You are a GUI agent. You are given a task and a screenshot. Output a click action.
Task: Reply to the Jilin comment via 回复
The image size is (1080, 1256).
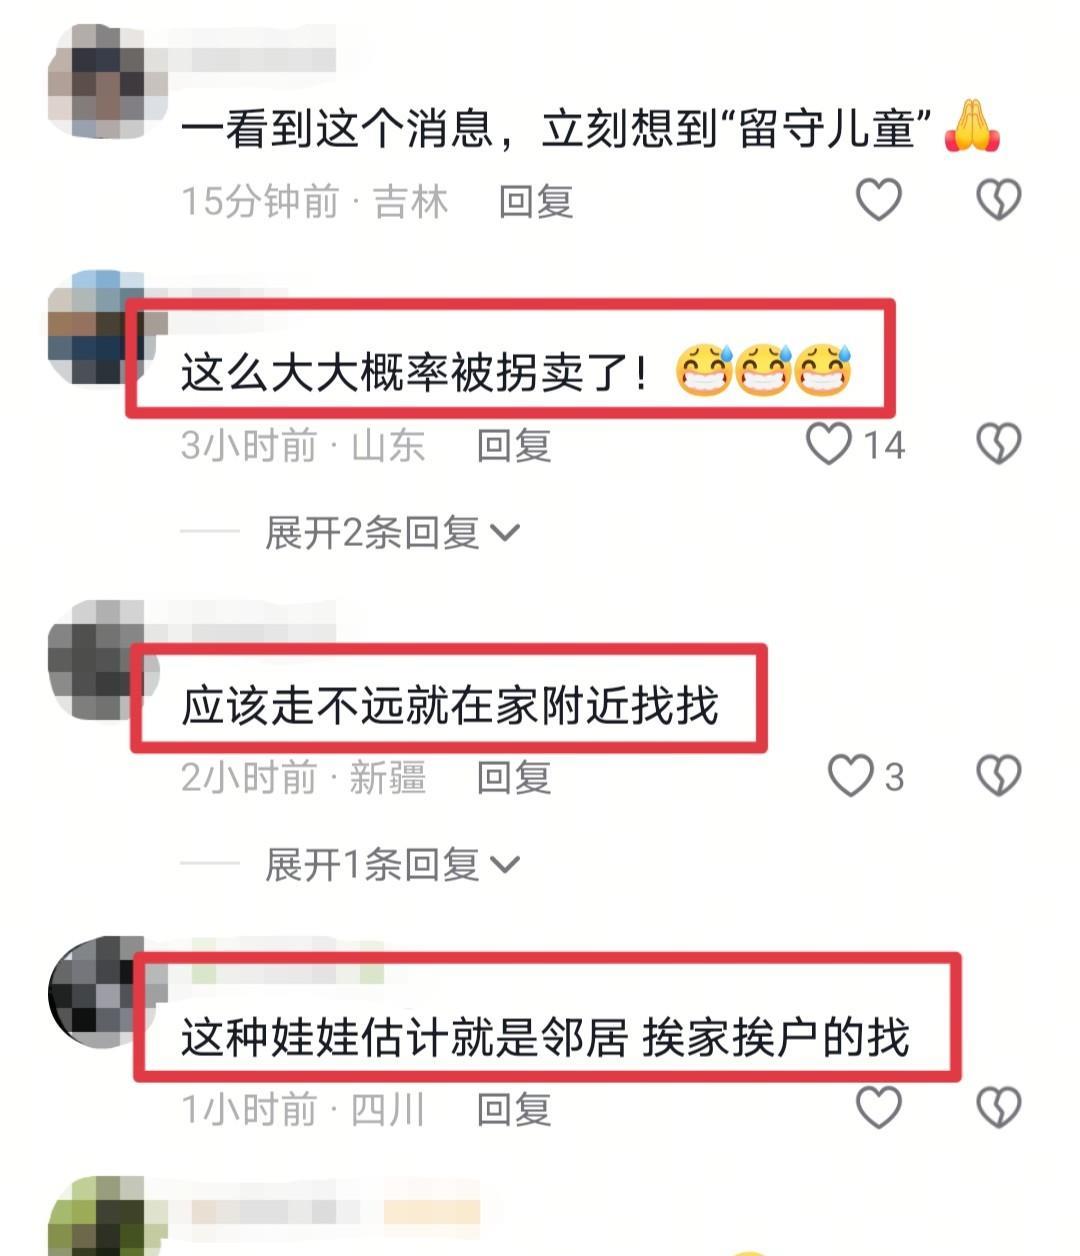click(x=536, y=202)
